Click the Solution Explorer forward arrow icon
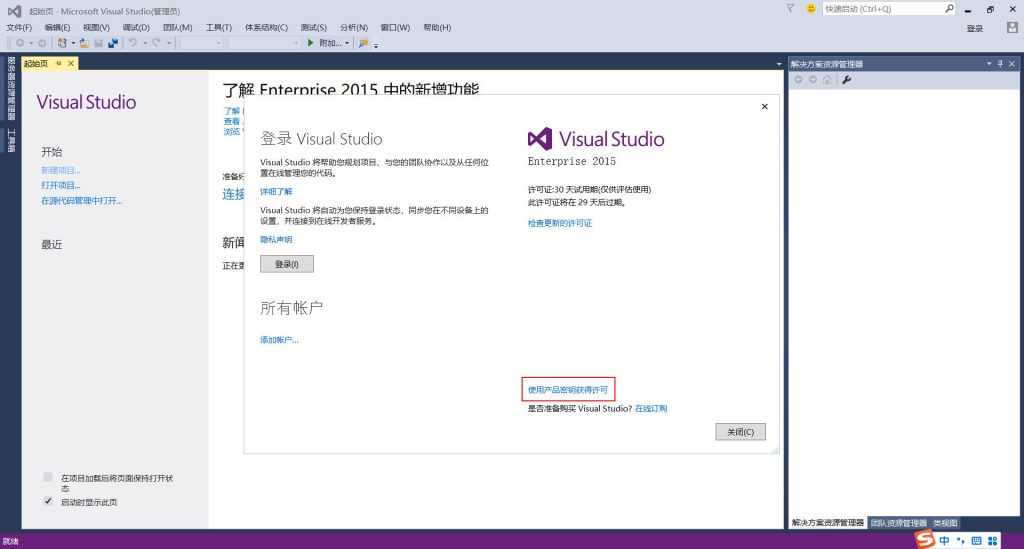Image resolution: width=1024 pixels, height=549 pixels. coord(812,80)
